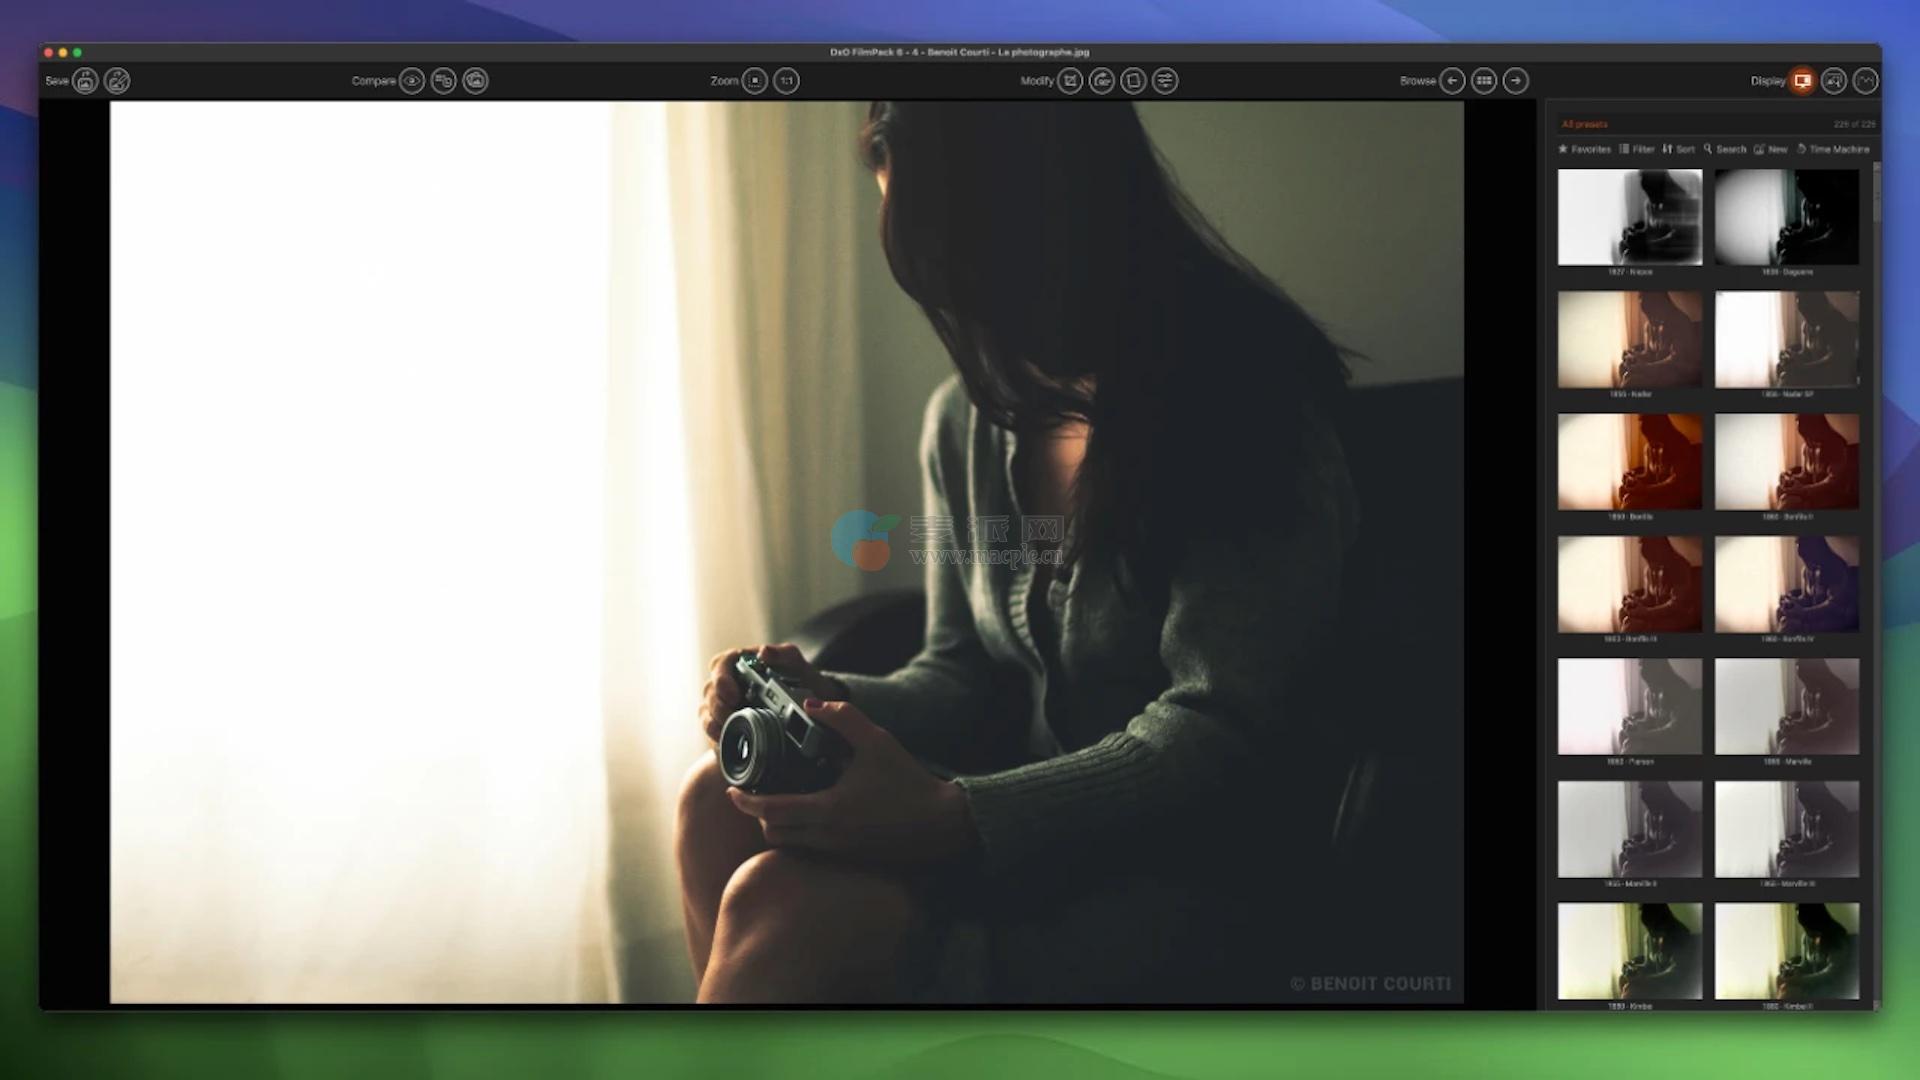The image size is (1920, 1080).
Task: Click the Save as preset icon
Action: (117, 81)
